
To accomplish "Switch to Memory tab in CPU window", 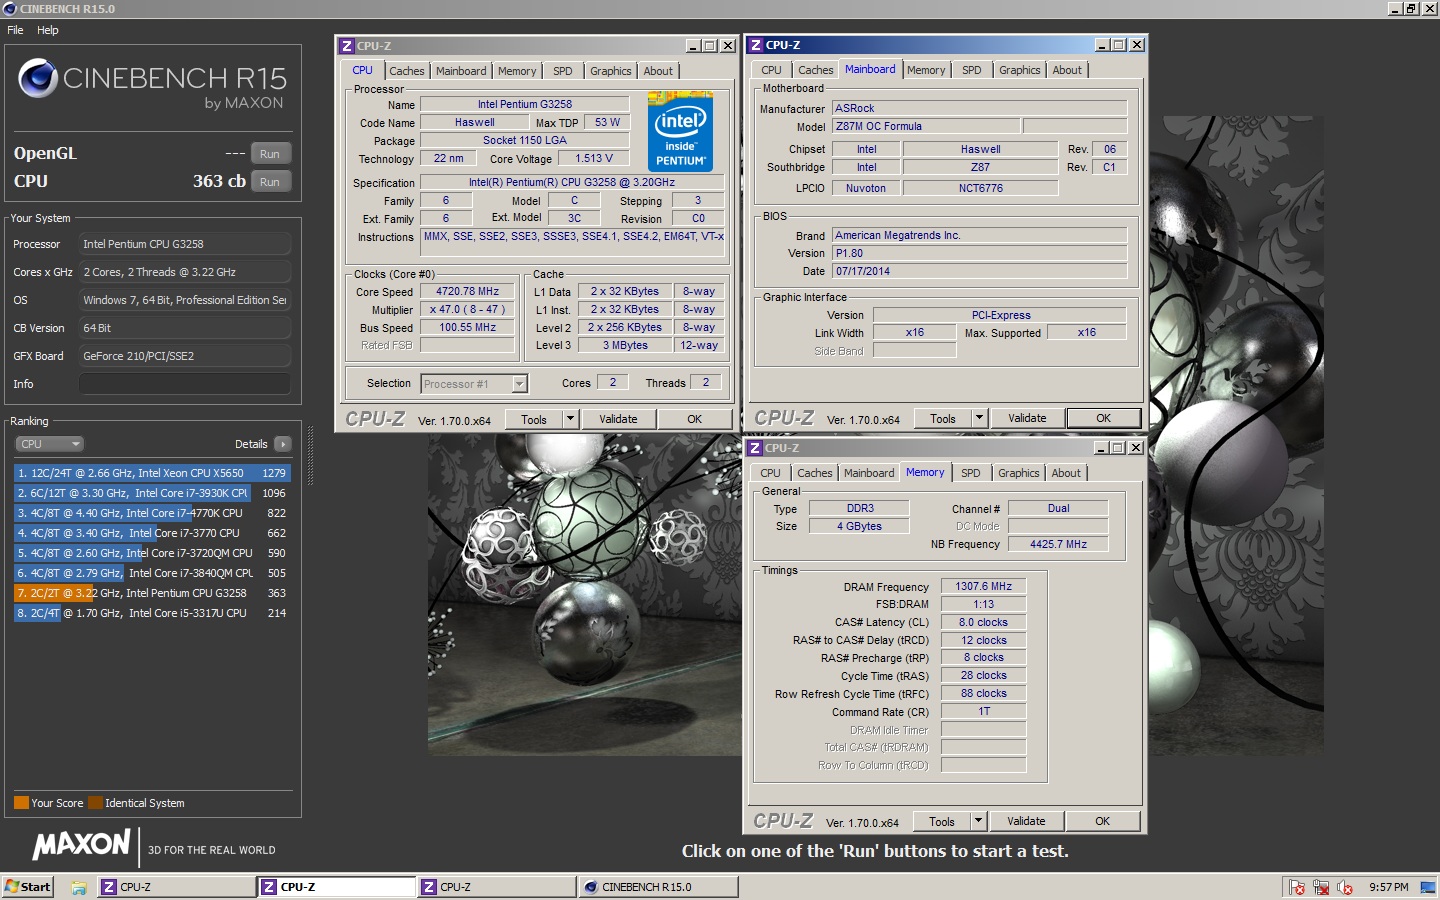I will pos(517,71).
